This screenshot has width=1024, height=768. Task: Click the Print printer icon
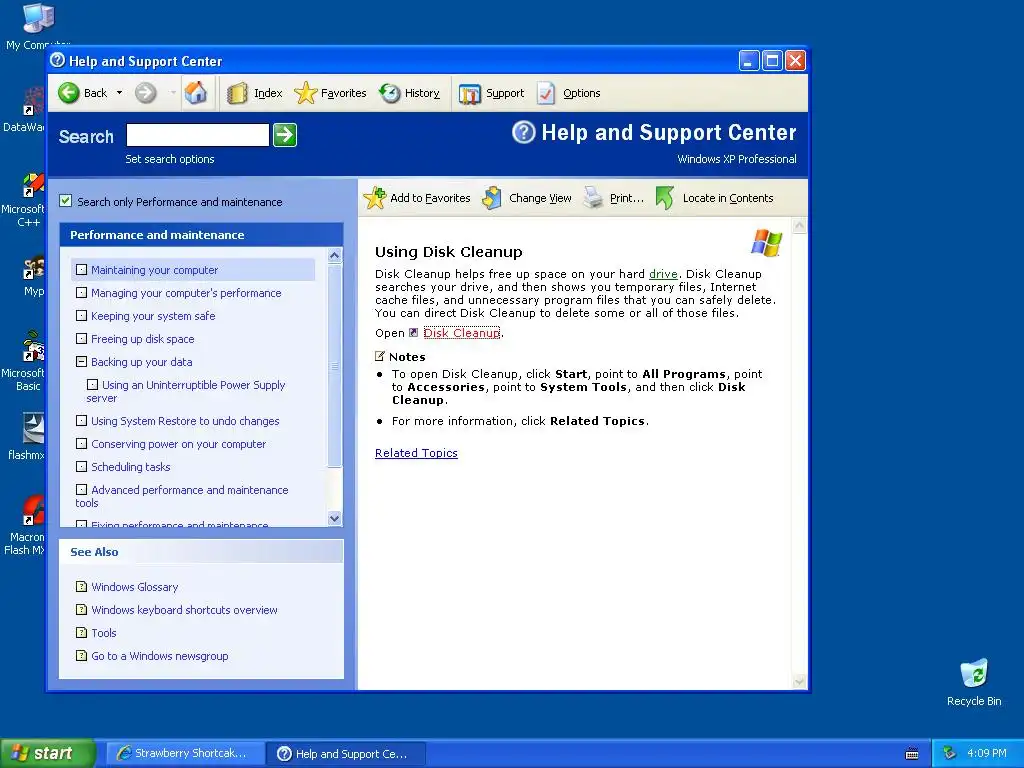tap(594, 197)
